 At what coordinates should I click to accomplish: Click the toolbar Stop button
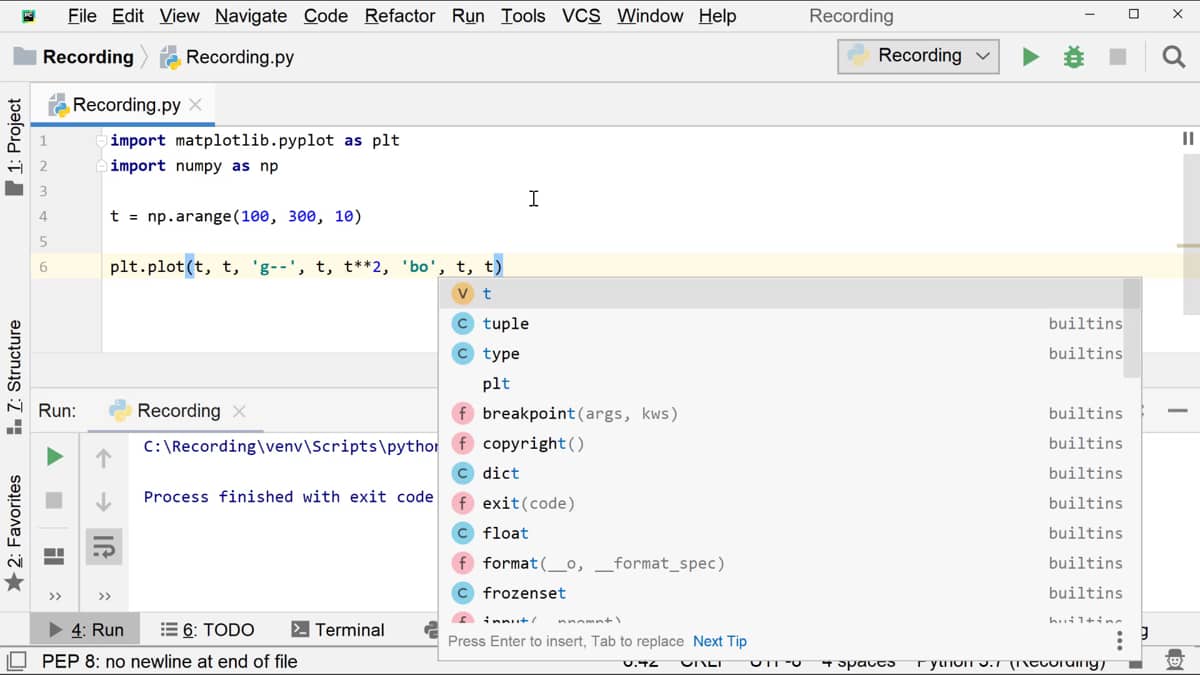tap(1118, 57)
